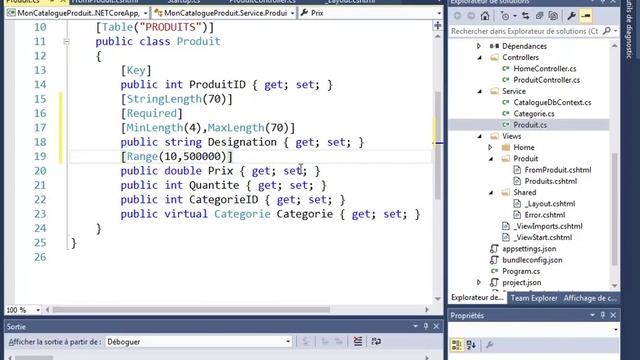Screen dimensions: 640x360
Task: Click the Sortie panel pin auto-hide icon
Action: click(426, 326)
